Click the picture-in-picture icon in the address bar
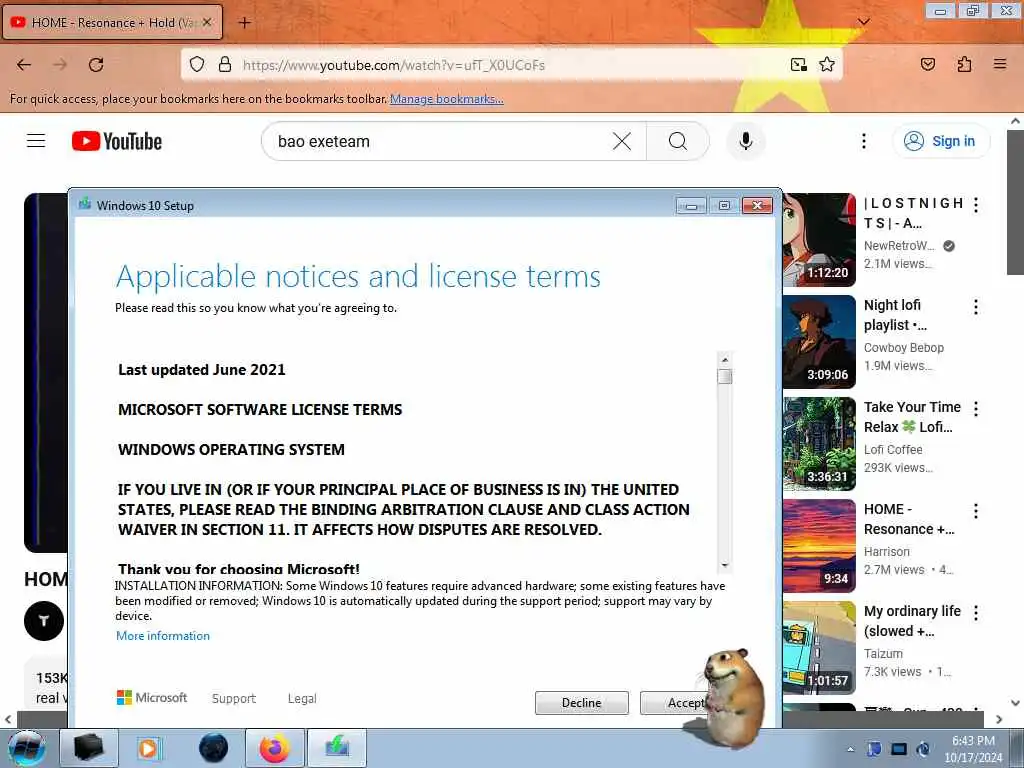Screen dimensions: 1024x768 [x=798, y=65]
